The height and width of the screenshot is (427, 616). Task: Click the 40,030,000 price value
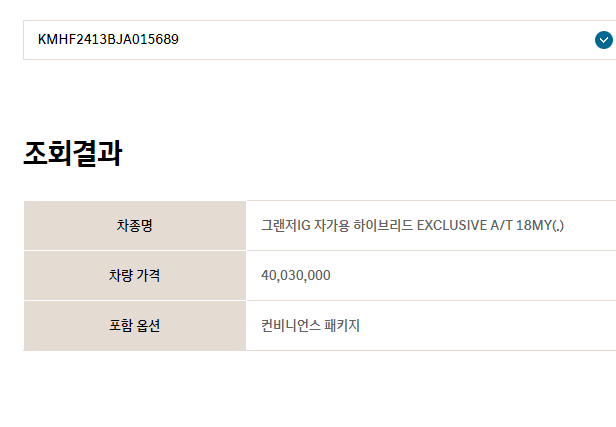(x=296, y=275)
